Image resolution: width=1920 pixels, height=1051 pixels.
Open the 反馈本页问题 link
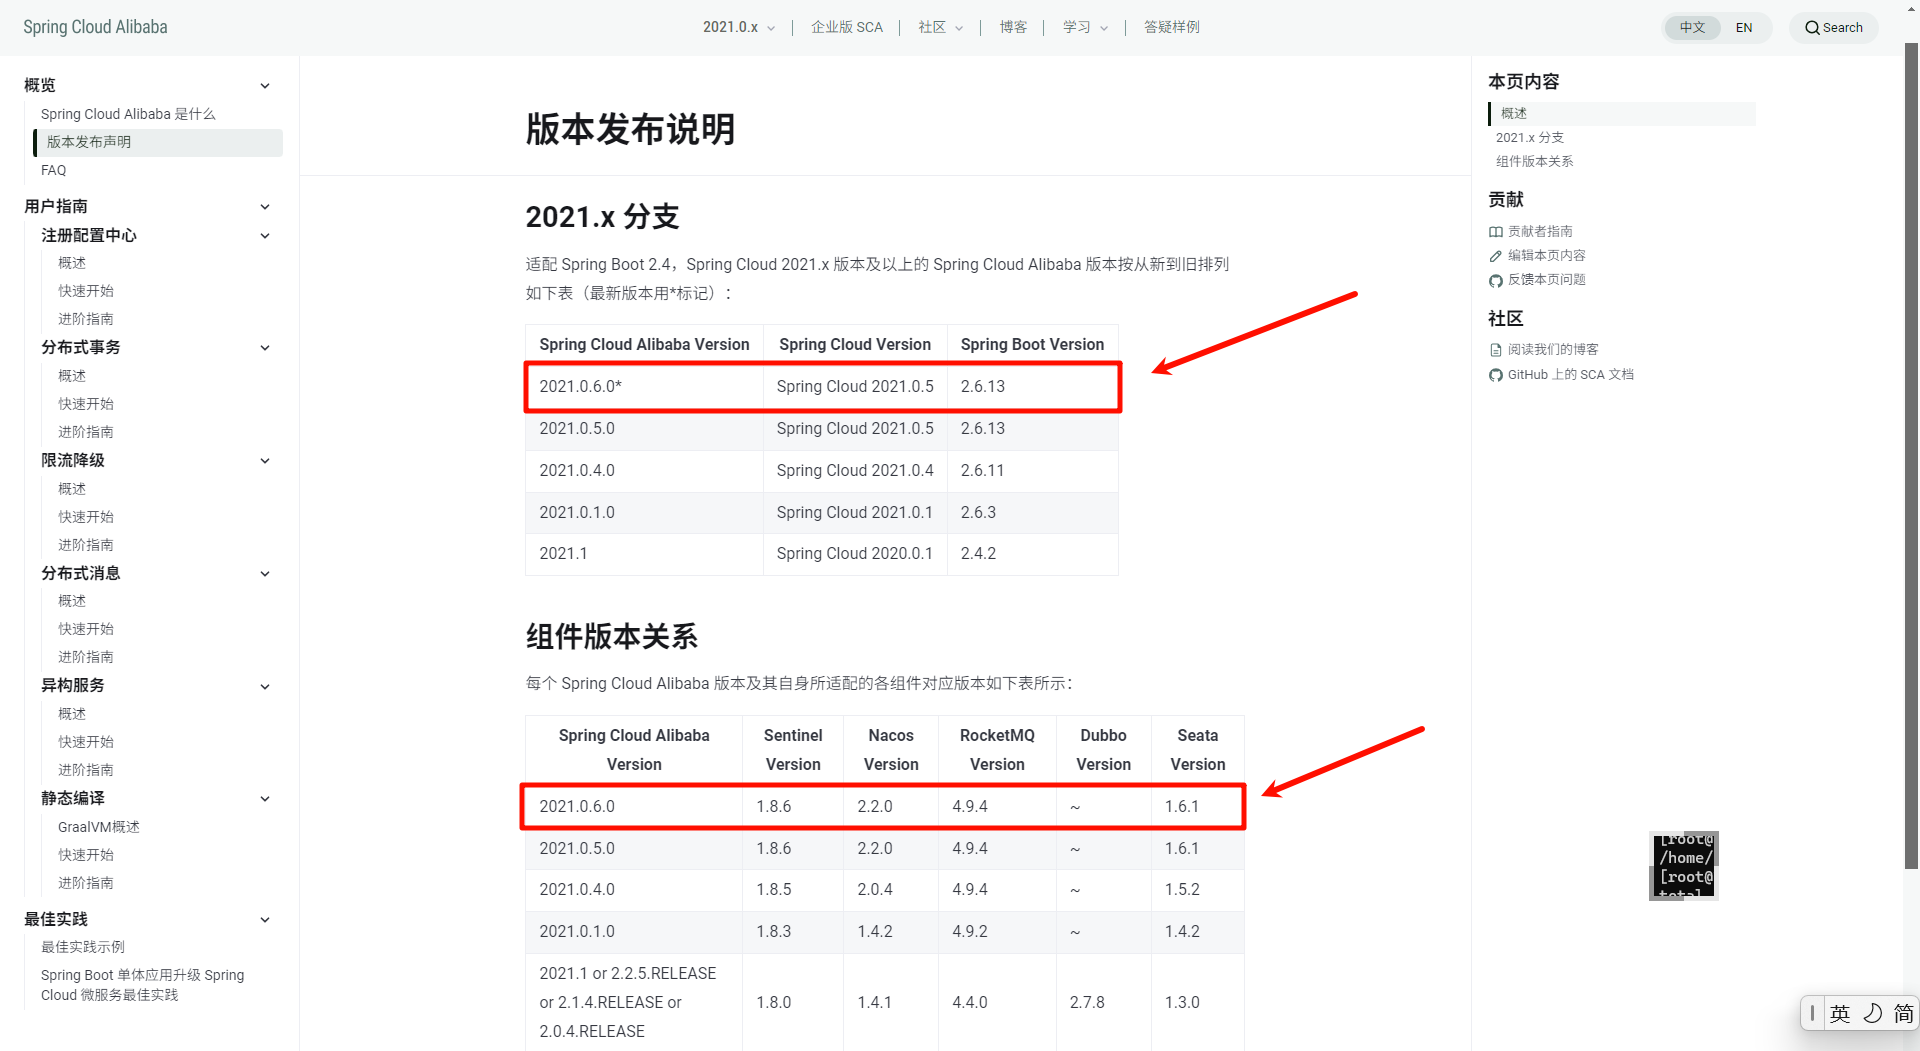tap(1547, 280)
